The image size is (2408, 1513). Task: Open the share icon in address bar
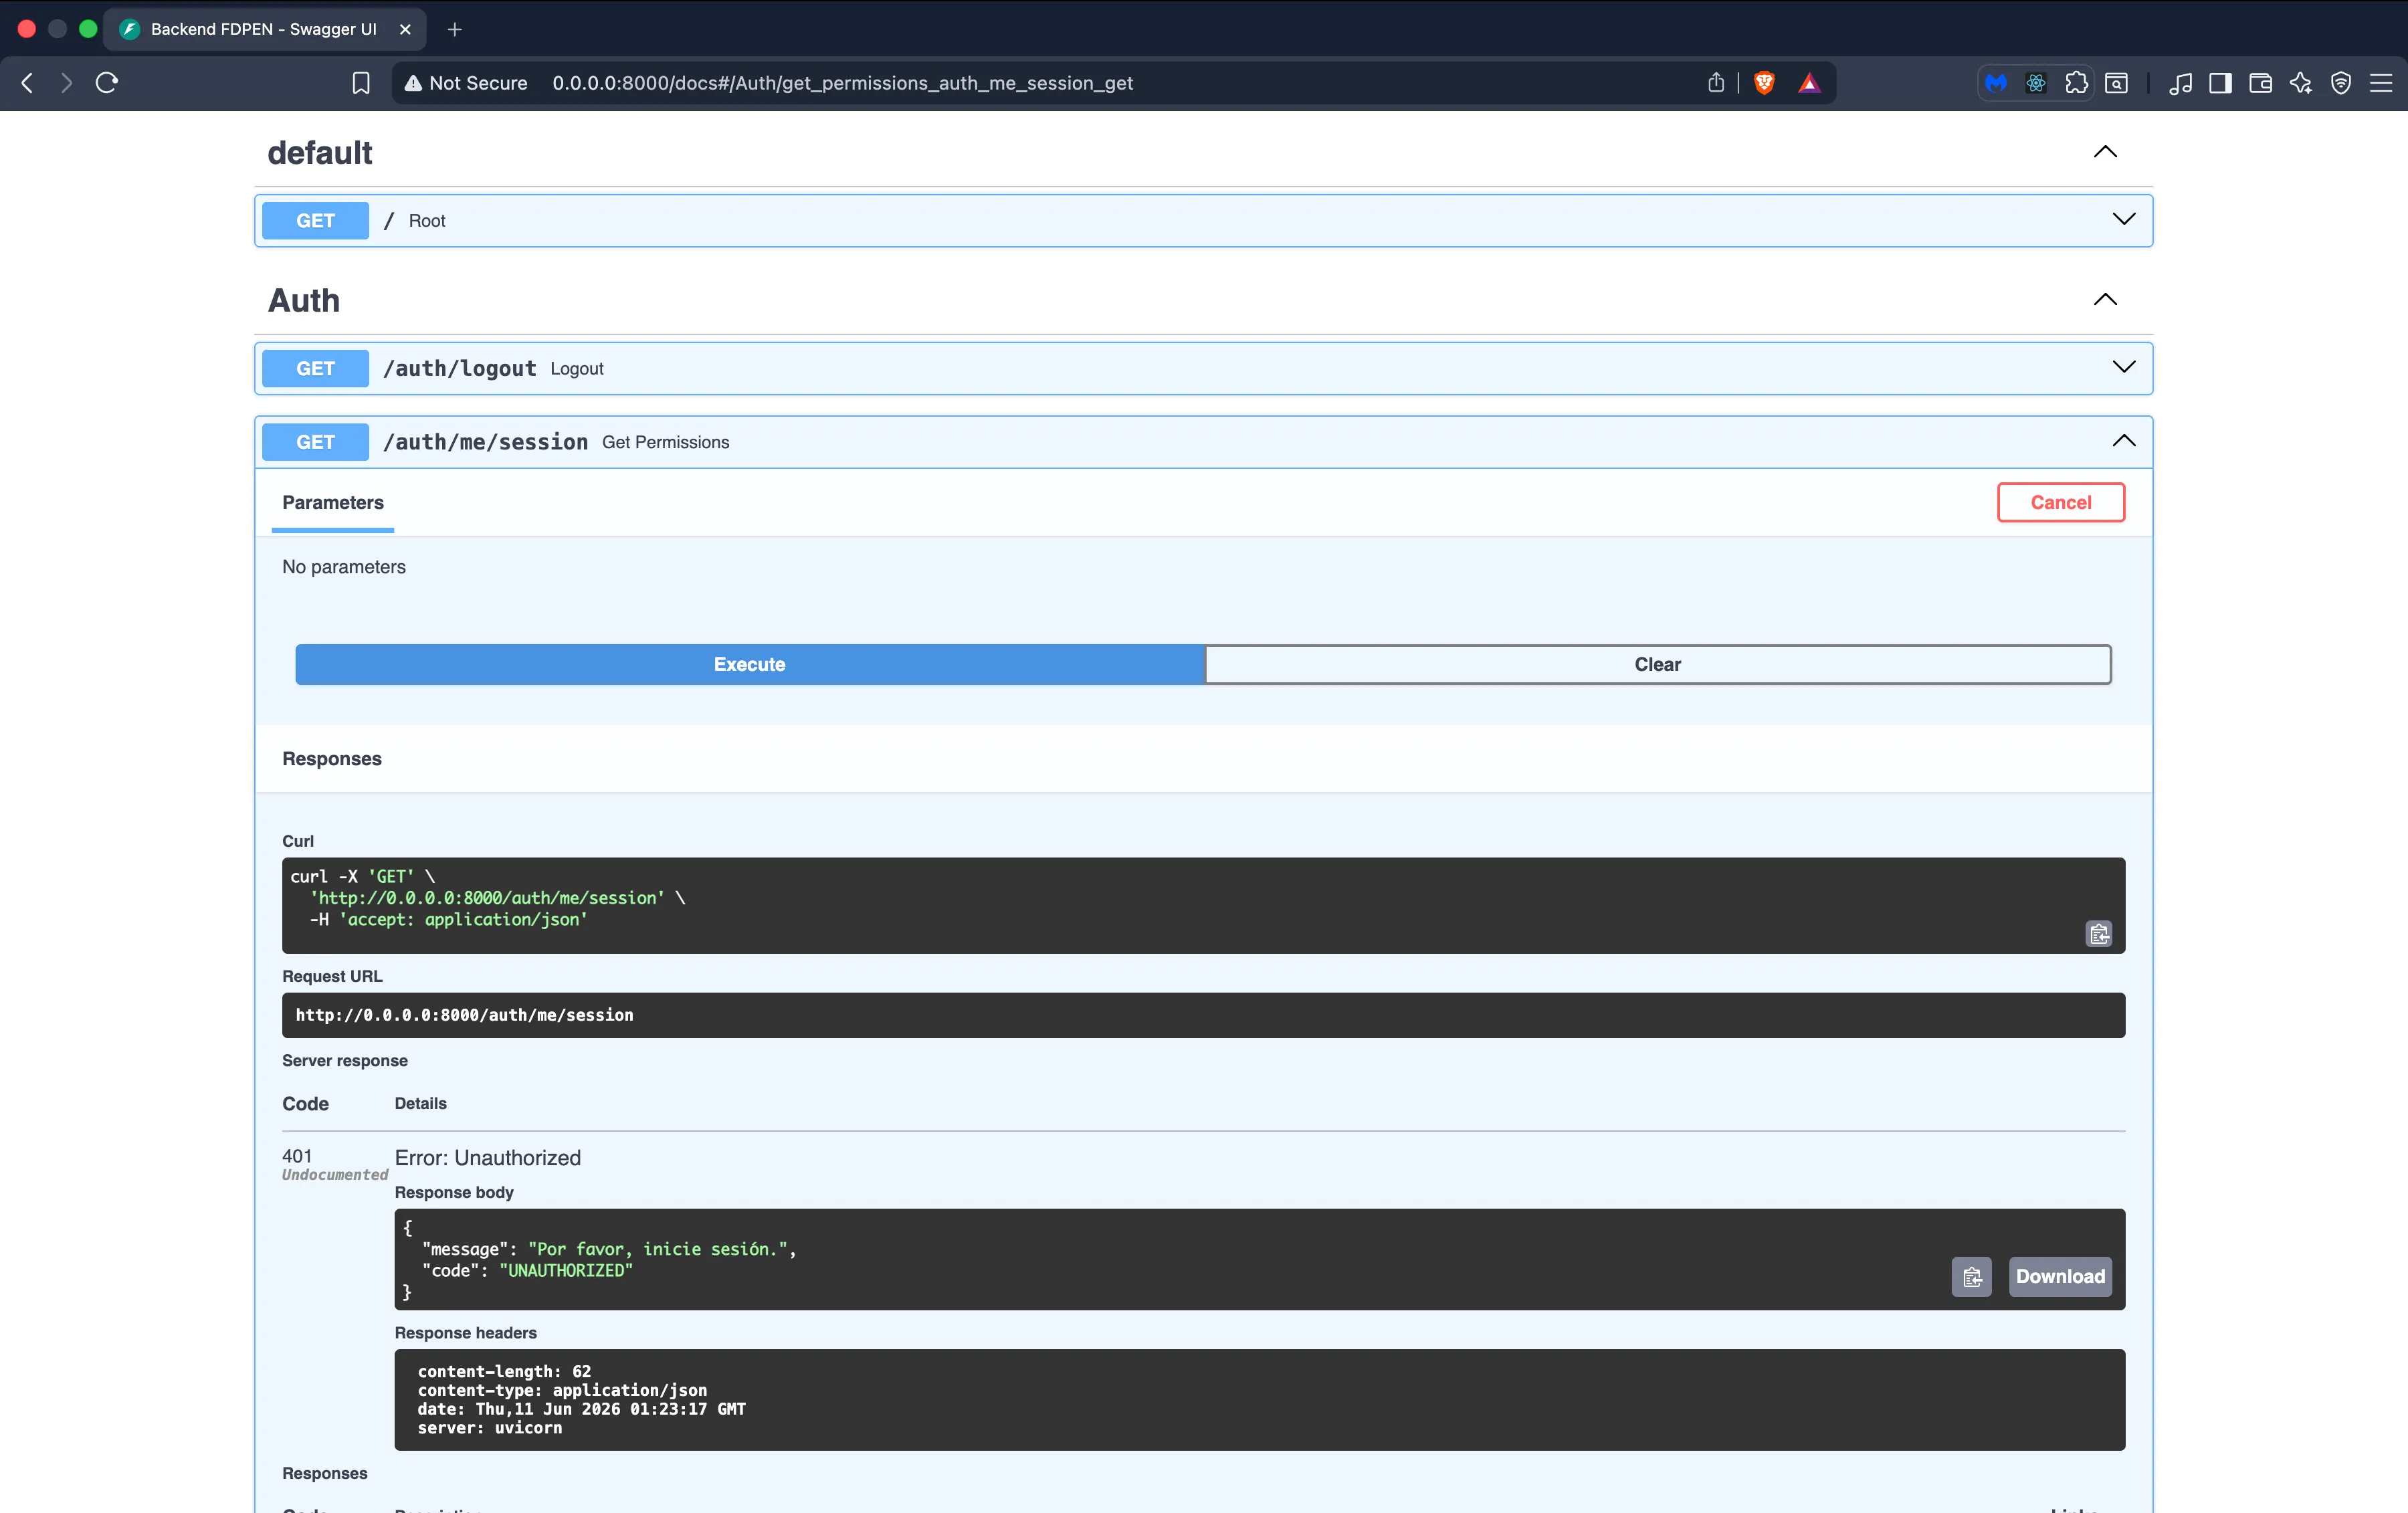[1716, 83]
